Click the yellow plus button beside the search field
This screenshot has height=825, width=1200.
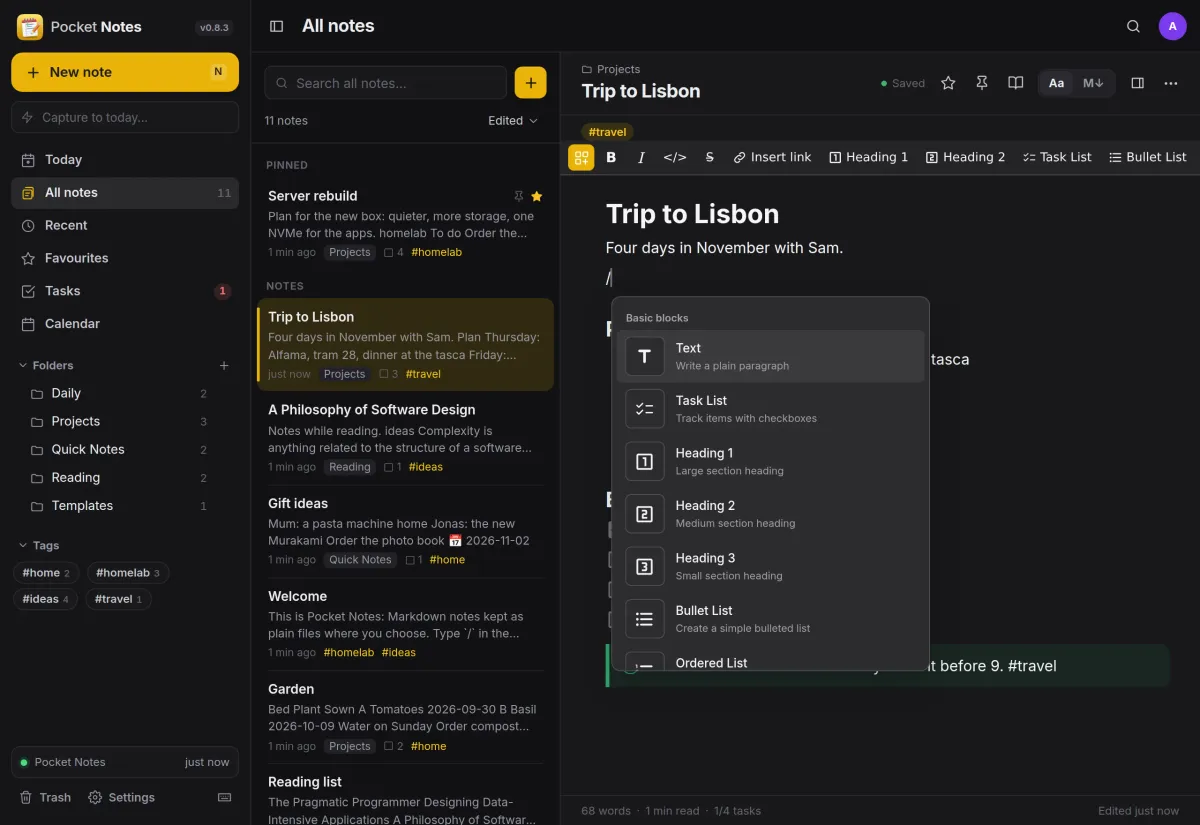click(531, 82)
